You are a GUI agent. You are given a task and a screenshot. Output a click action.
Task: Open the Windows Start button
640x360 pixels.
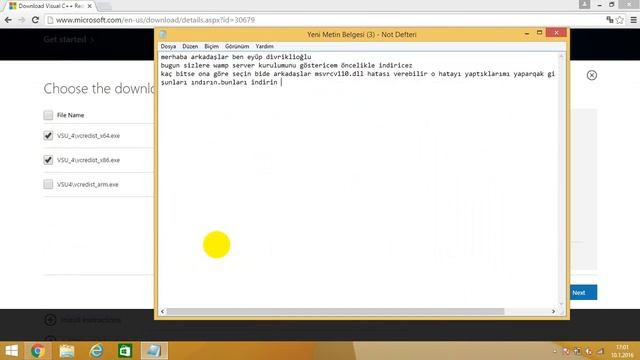[11, 351]
